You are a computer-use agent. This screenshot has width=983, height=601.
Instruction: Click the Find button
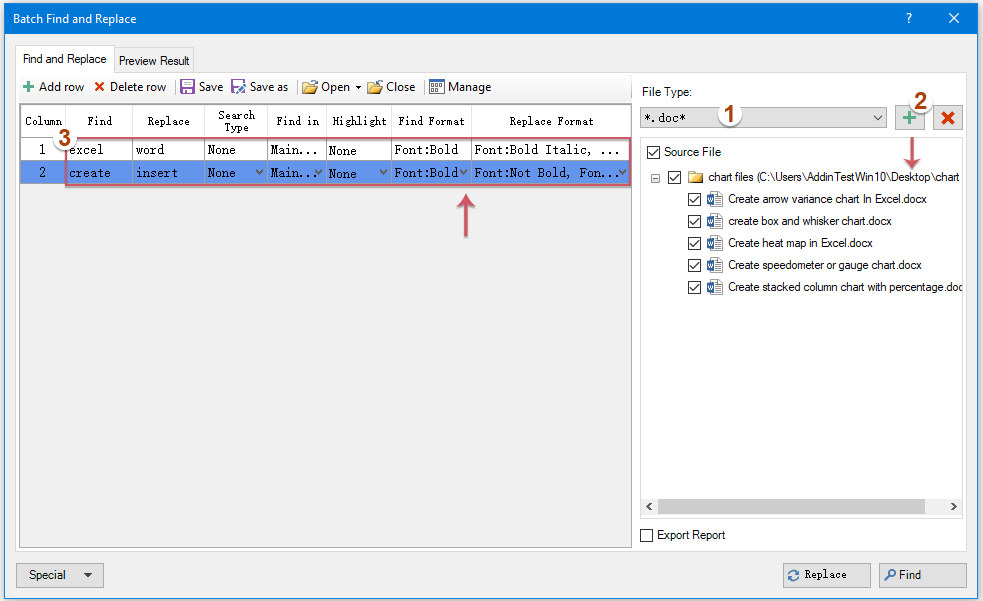tap(921, 574)
